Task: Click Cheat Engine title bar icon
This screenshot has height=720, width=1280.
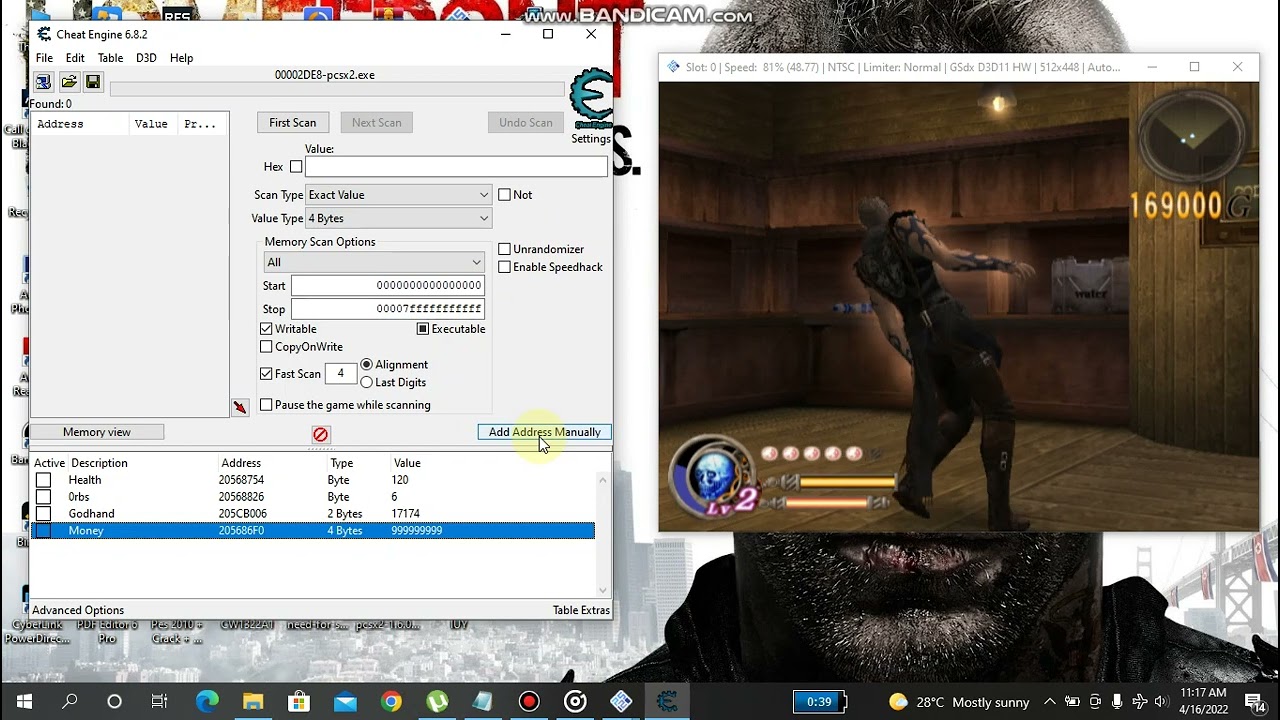Action: 44,34
